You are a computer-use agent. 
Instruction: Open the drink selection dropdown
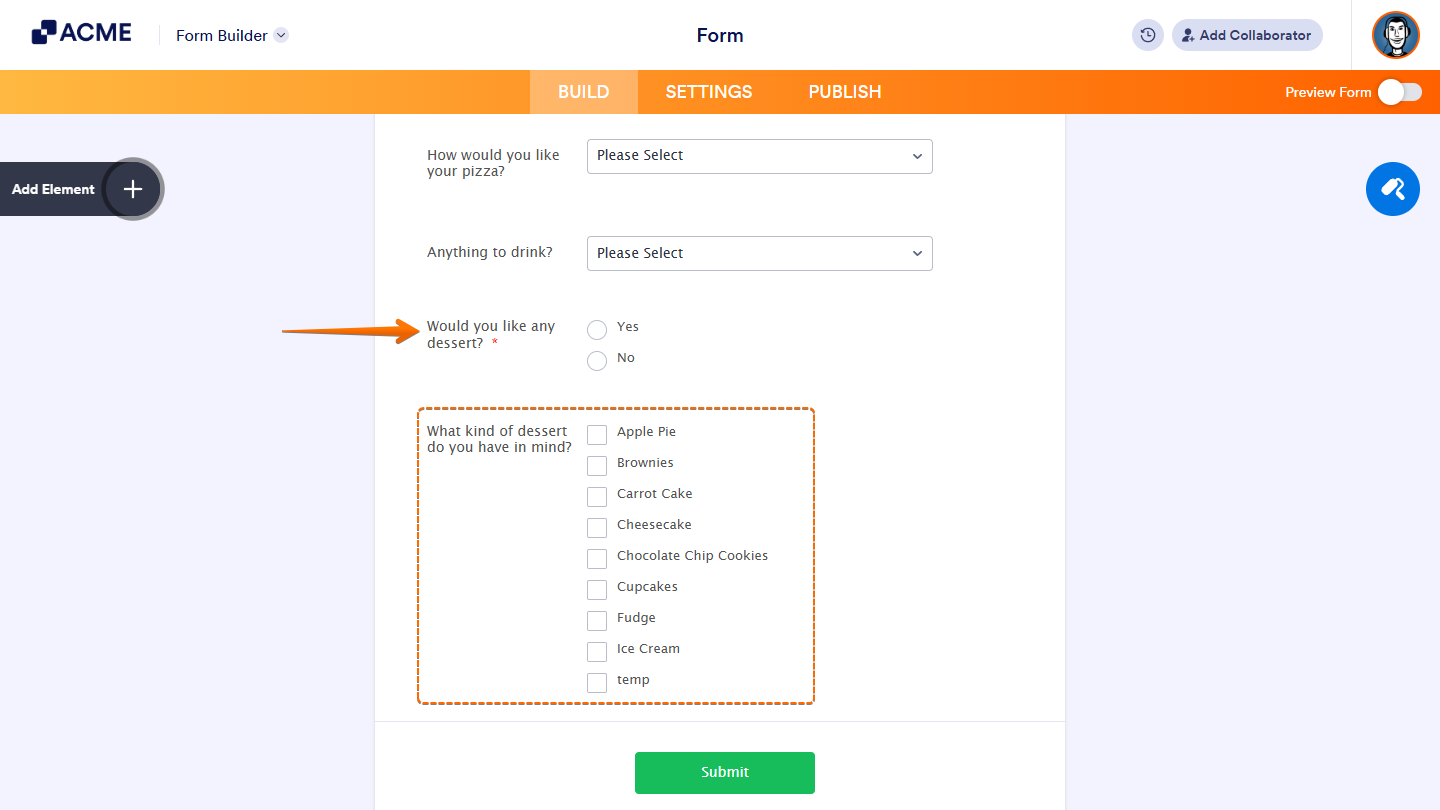point(759,253)
